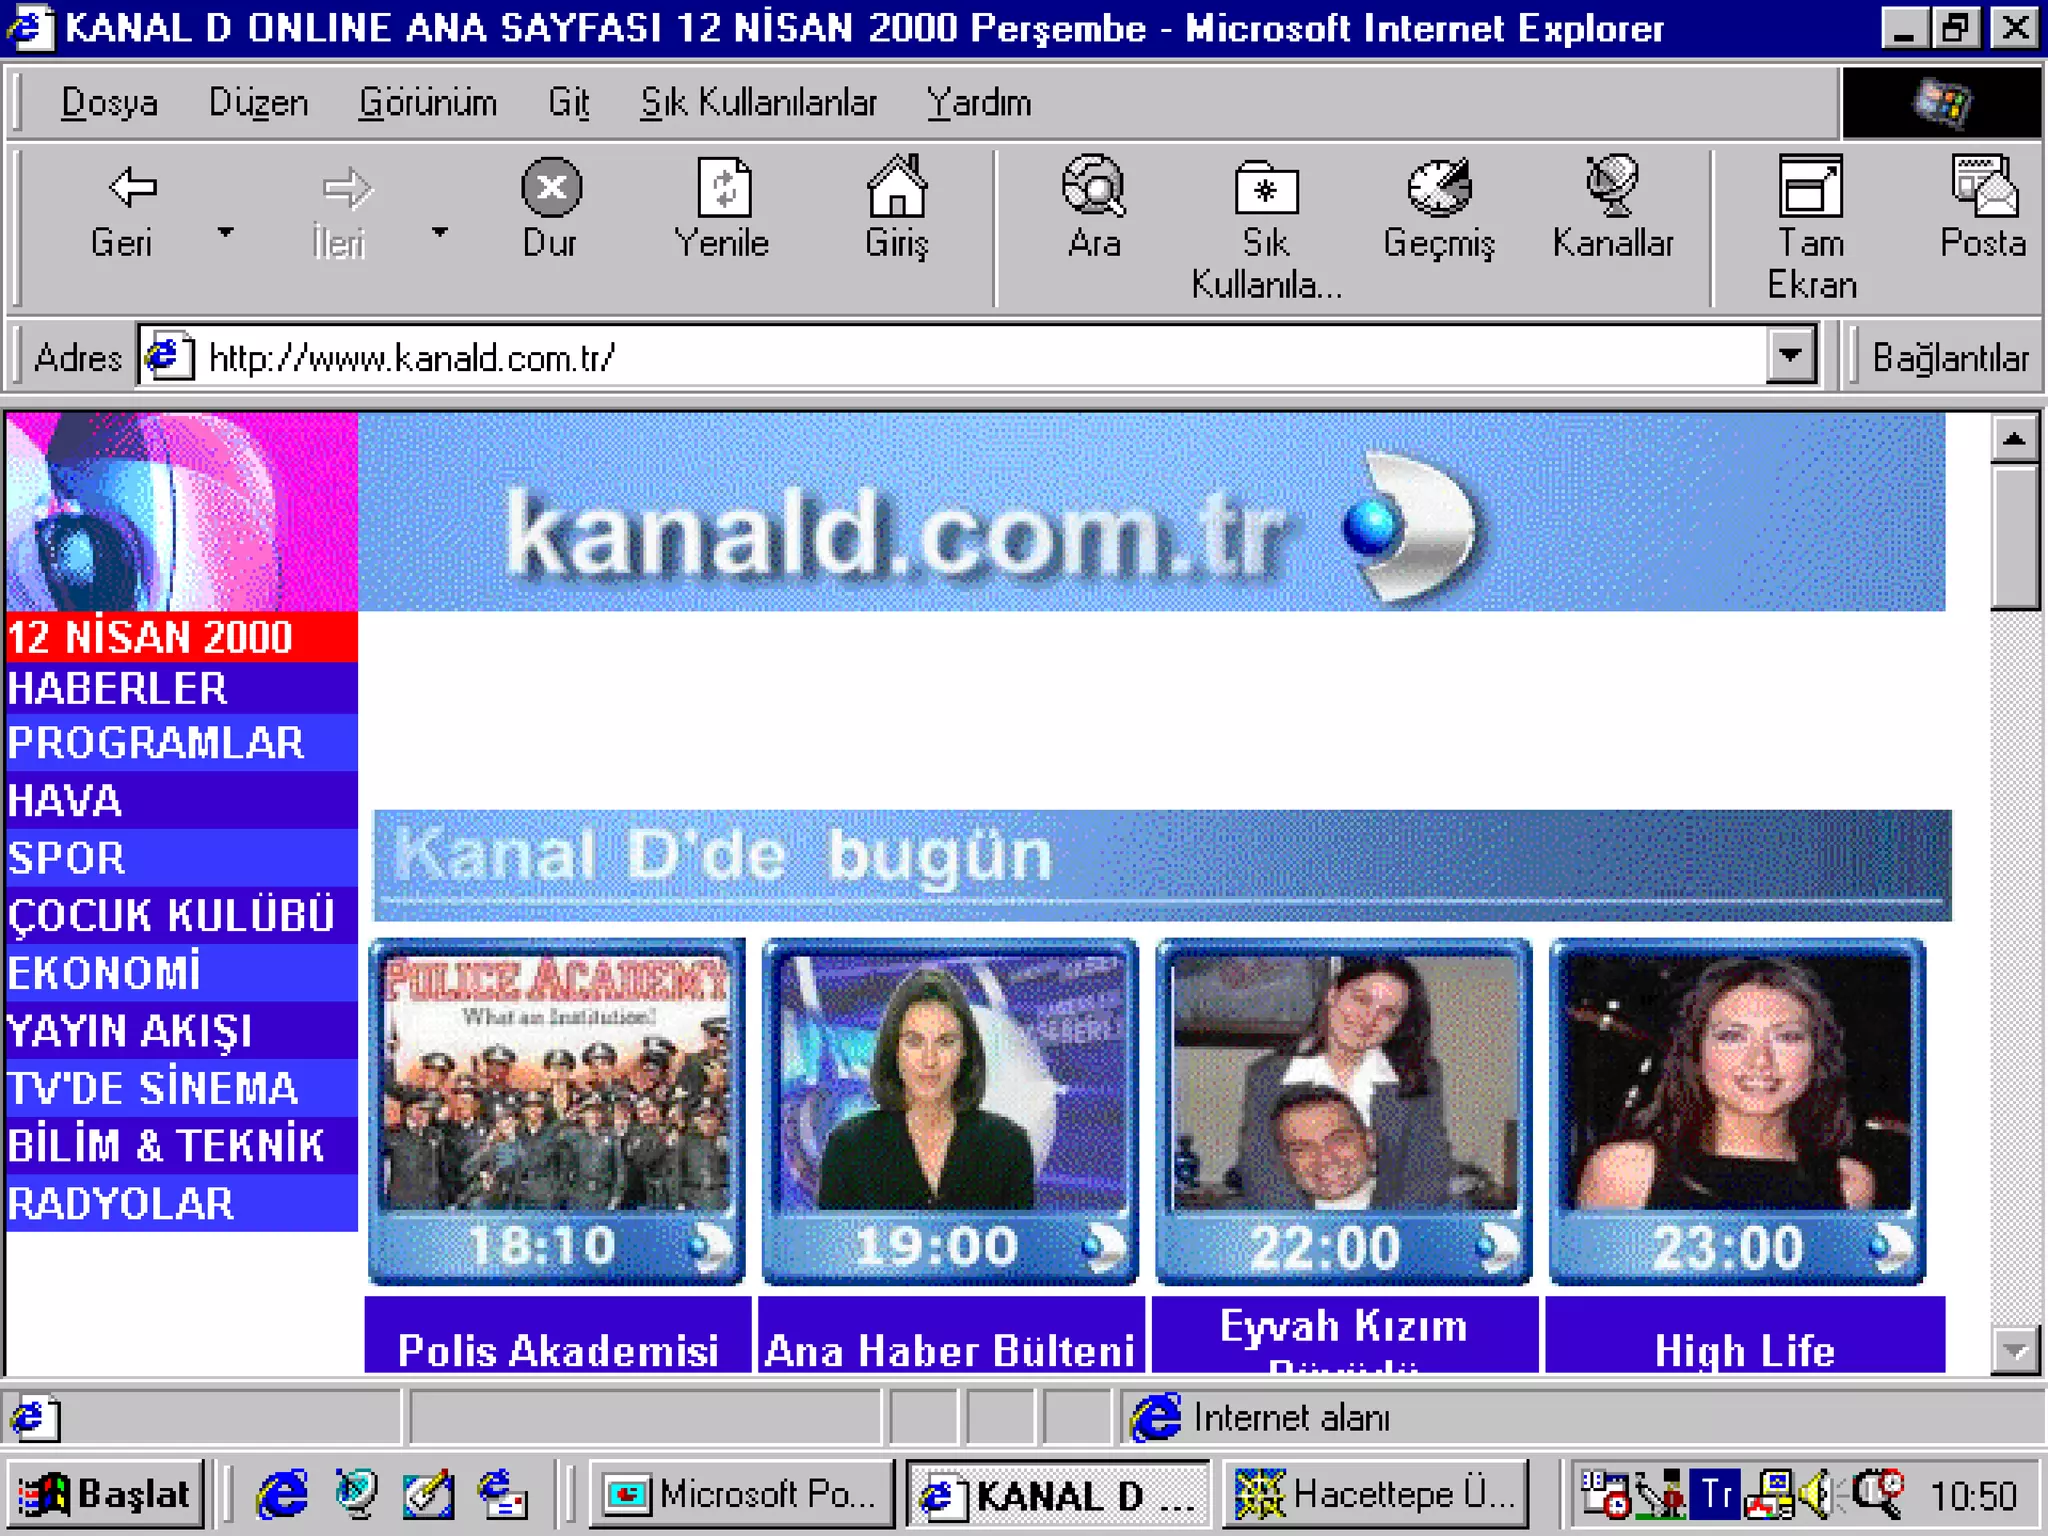Expand the İleri button dropdown arrow
Screen dimensions: 2048x1536
tap(440, 232)
